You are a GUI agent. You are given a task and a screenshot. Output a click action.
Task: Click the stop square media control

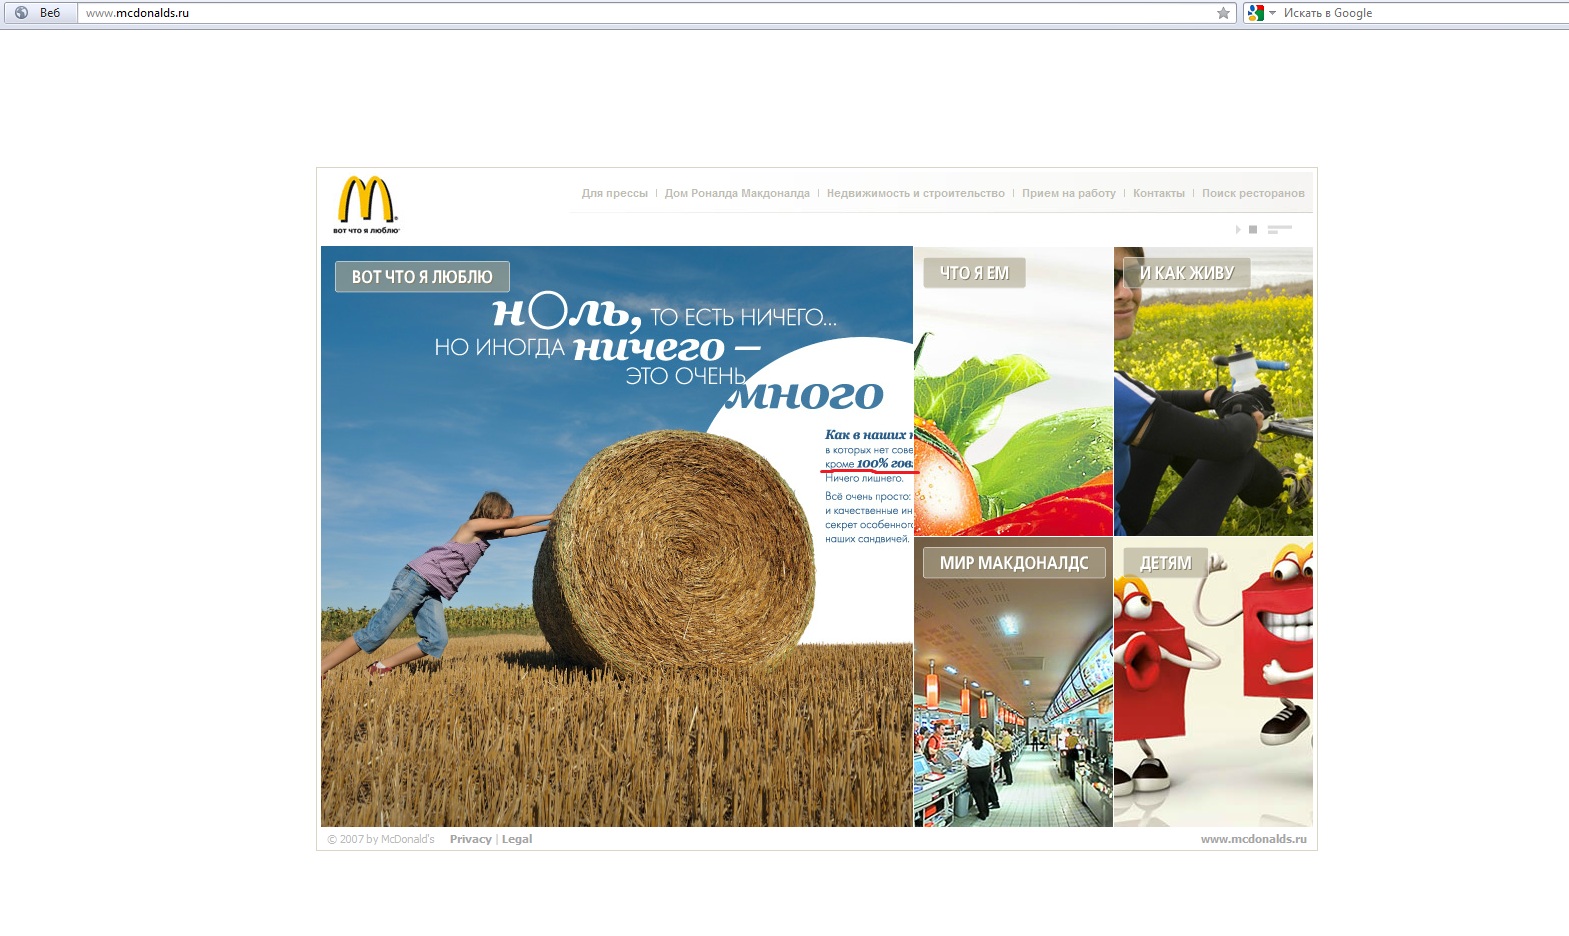(1253, 230)
